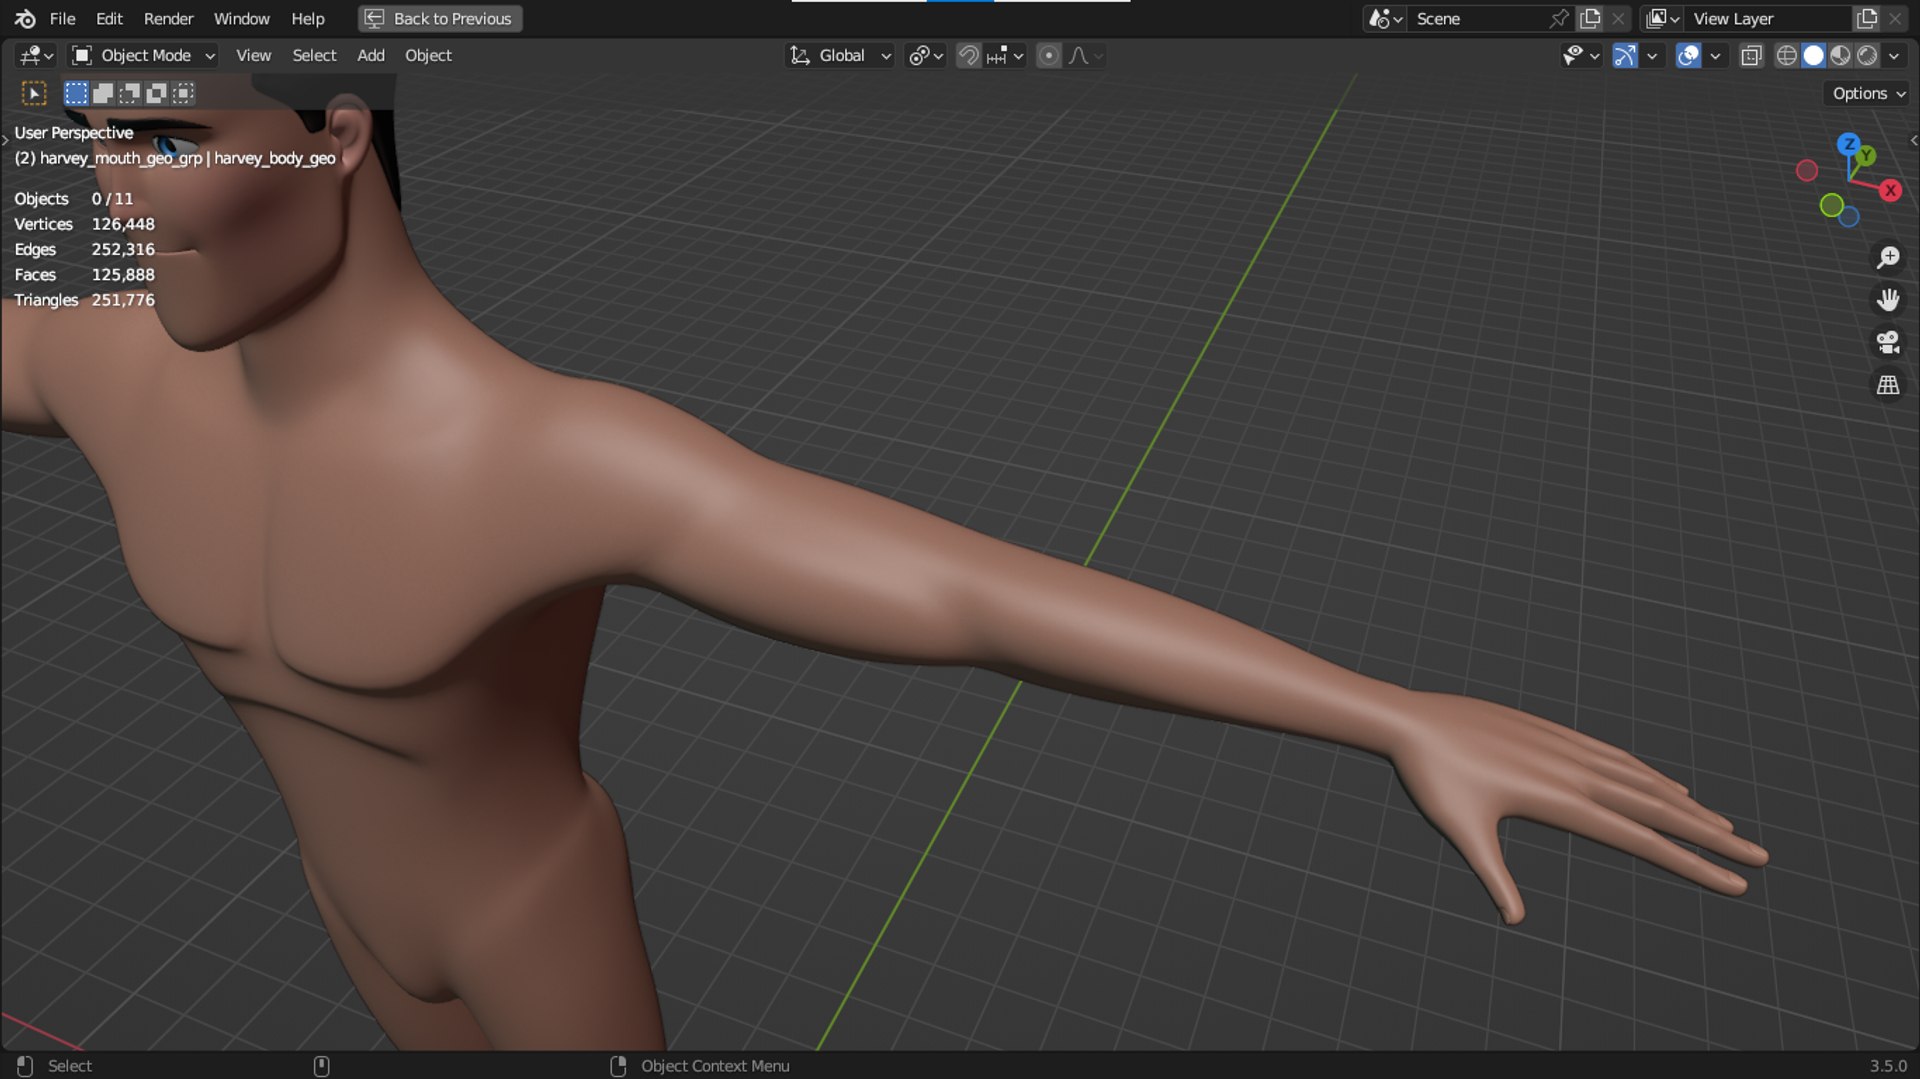Toggle proportional editing
The width and height of the screenshot is (1920, 1079).
tap(1048, 56)
